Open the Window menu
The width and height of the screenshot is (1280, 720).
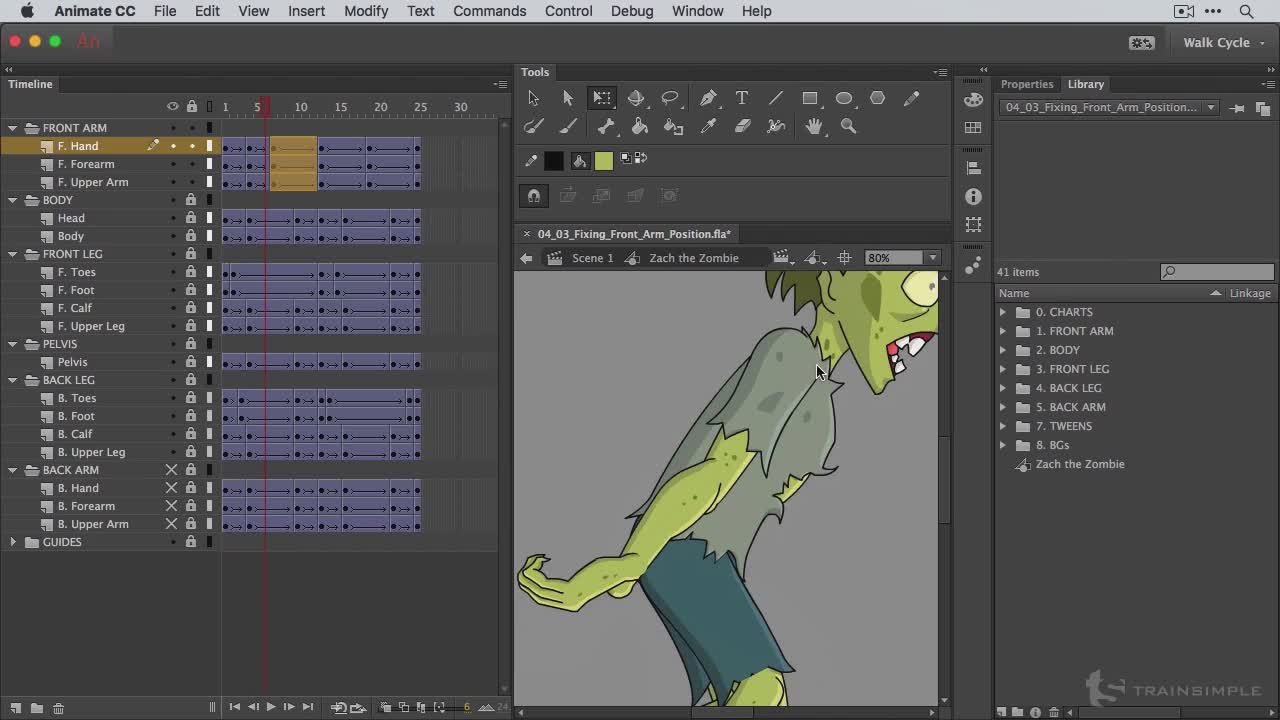(697, 11)
